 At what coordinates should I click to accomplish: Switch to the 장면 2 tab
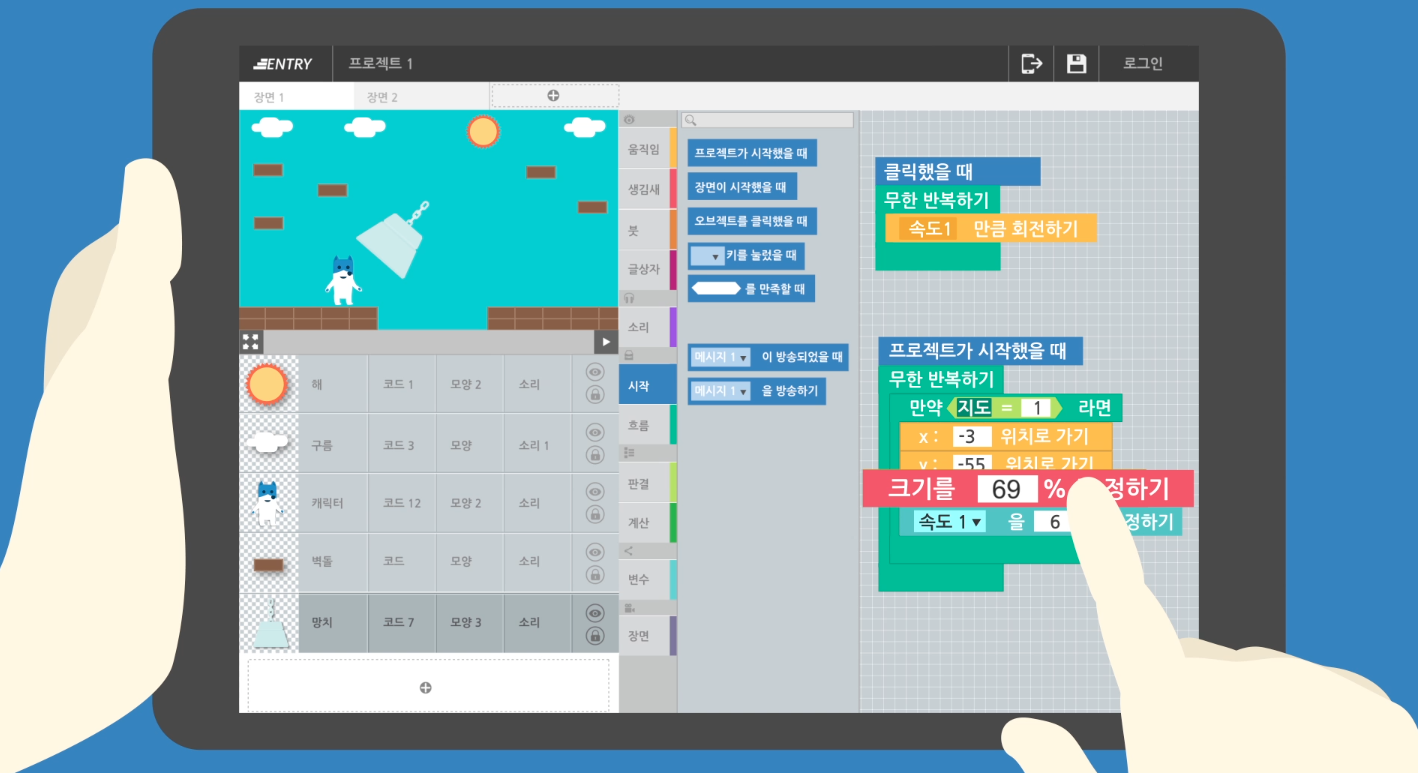point(382,97)
